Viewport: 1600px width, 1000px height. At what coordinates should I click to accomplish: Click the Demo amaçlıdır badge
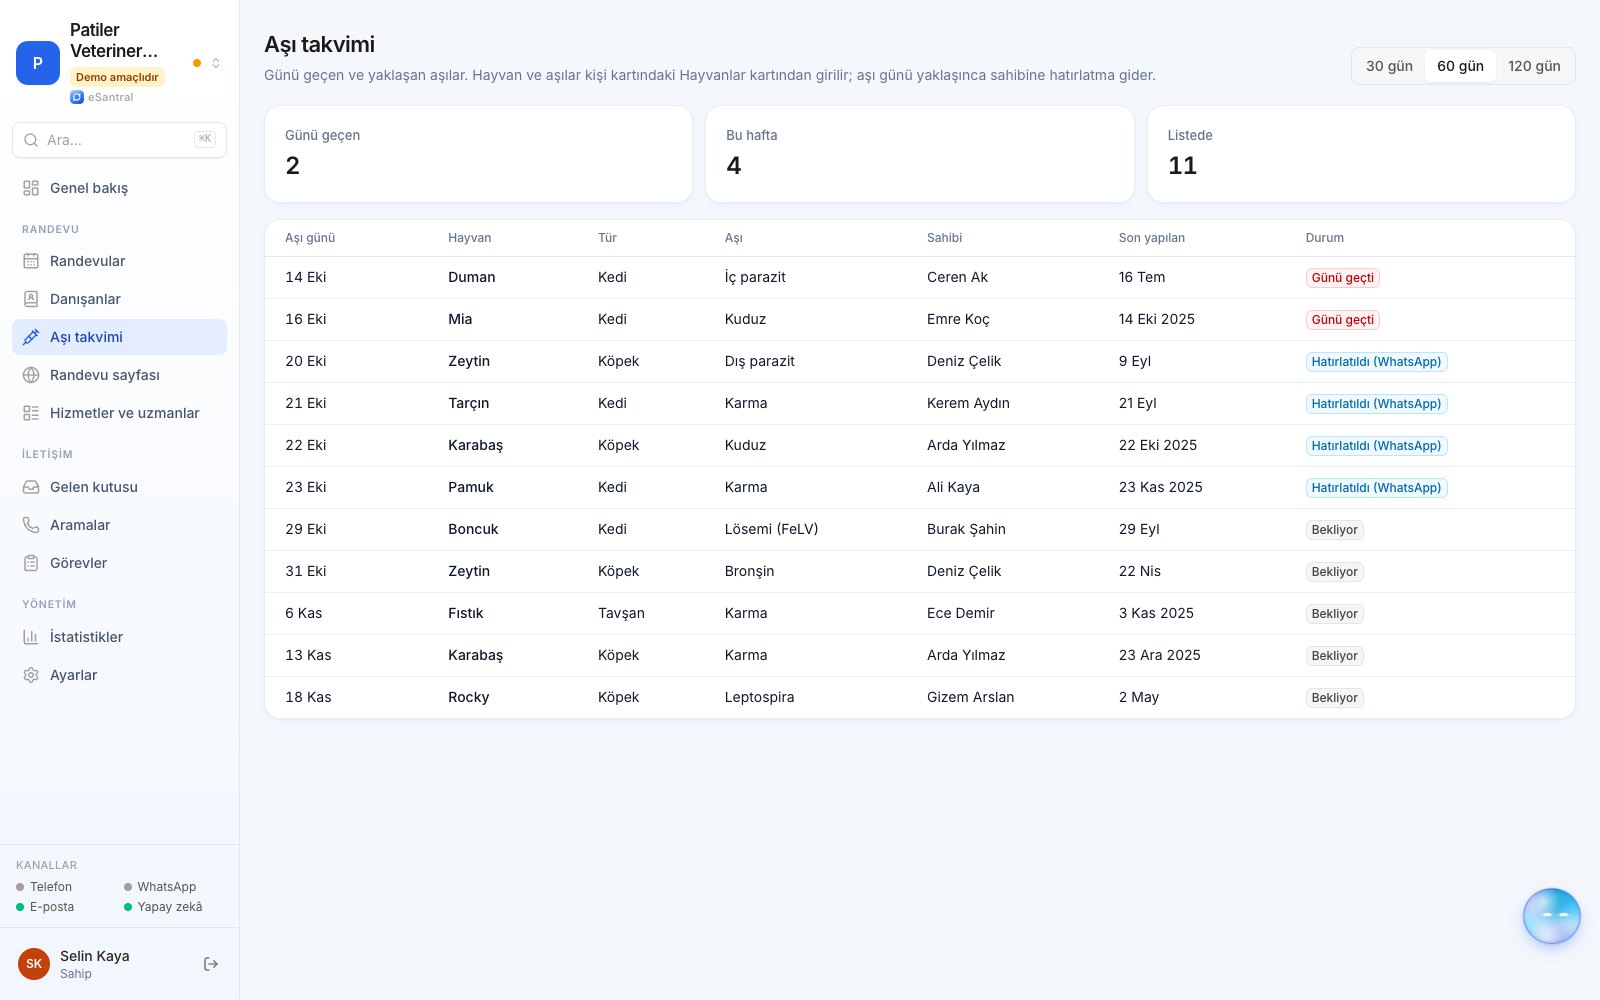coord(117,77)
